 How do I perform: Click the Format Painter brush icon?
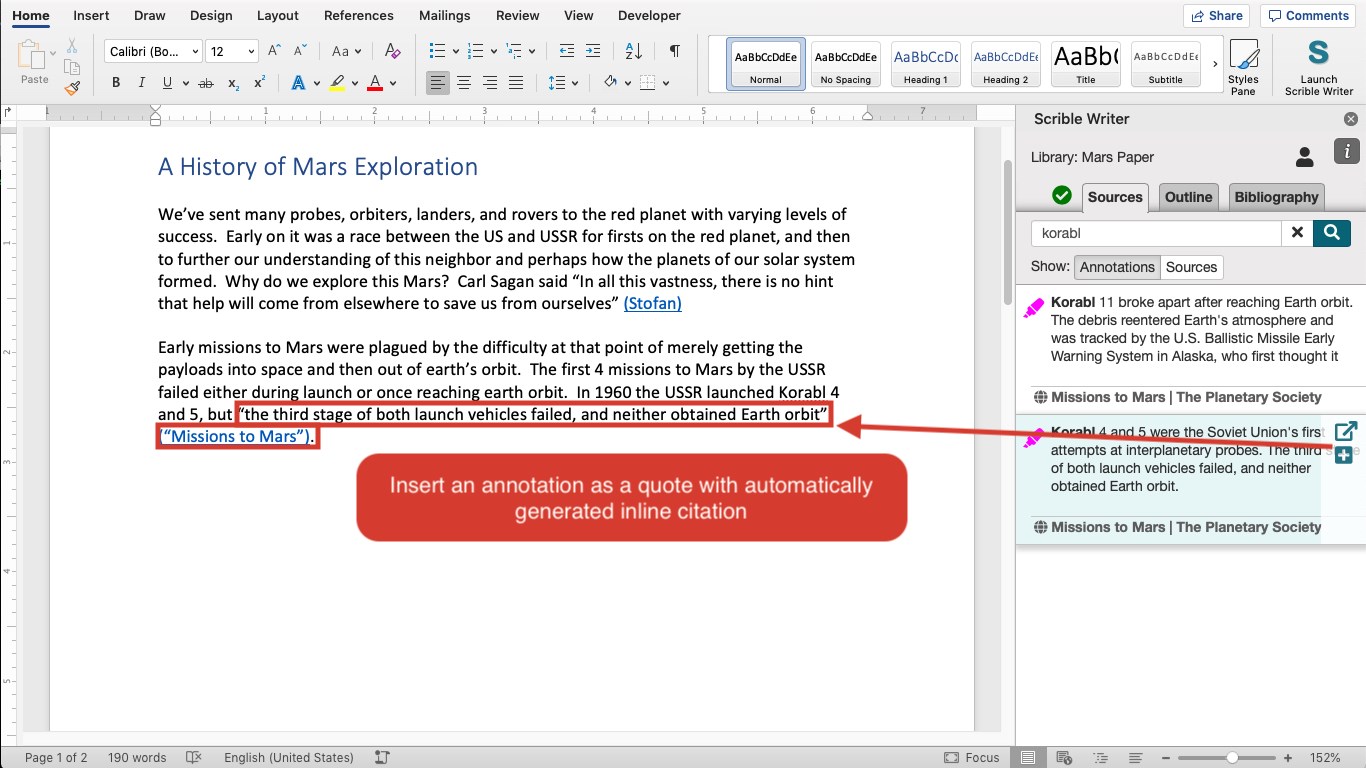[72, 88]
